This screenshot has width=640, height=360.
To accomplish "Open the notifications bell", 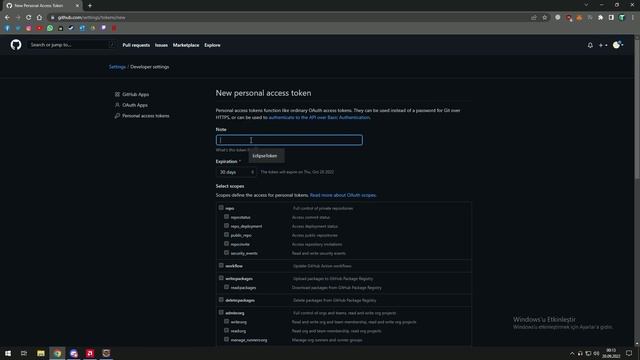I will [x=590, y=45].
